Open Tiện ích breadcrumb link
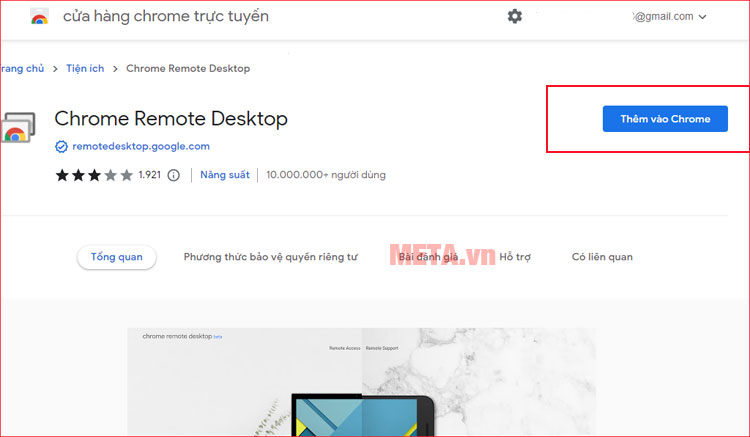The height and width of the screenshot is (437, 750). tap(85, 68)
